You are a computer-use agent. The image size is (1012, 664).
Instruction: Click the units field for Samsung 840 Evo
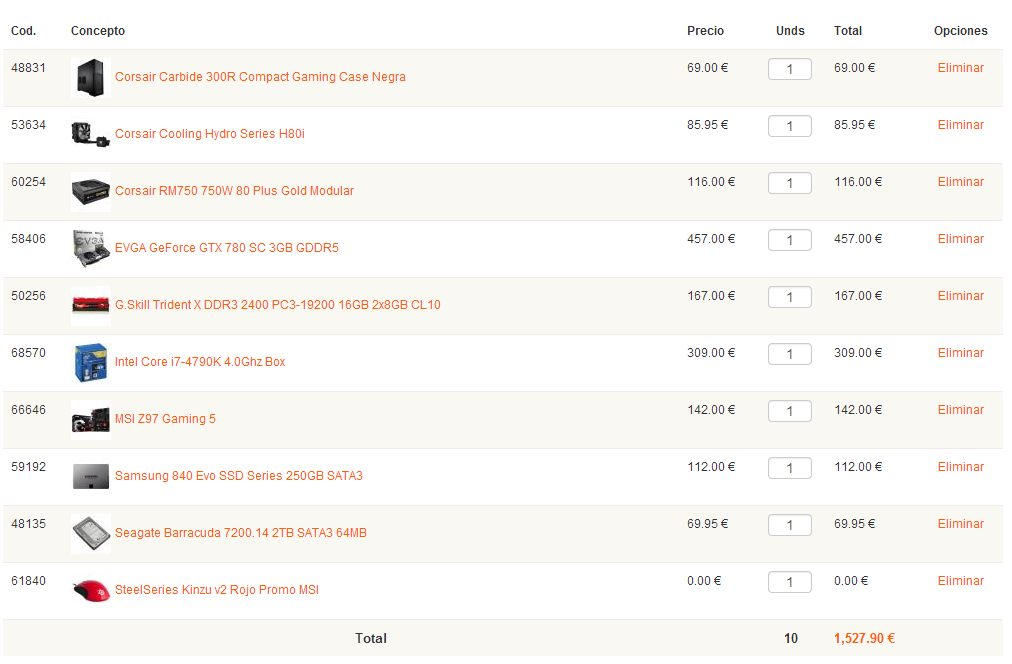coord(789,468)
